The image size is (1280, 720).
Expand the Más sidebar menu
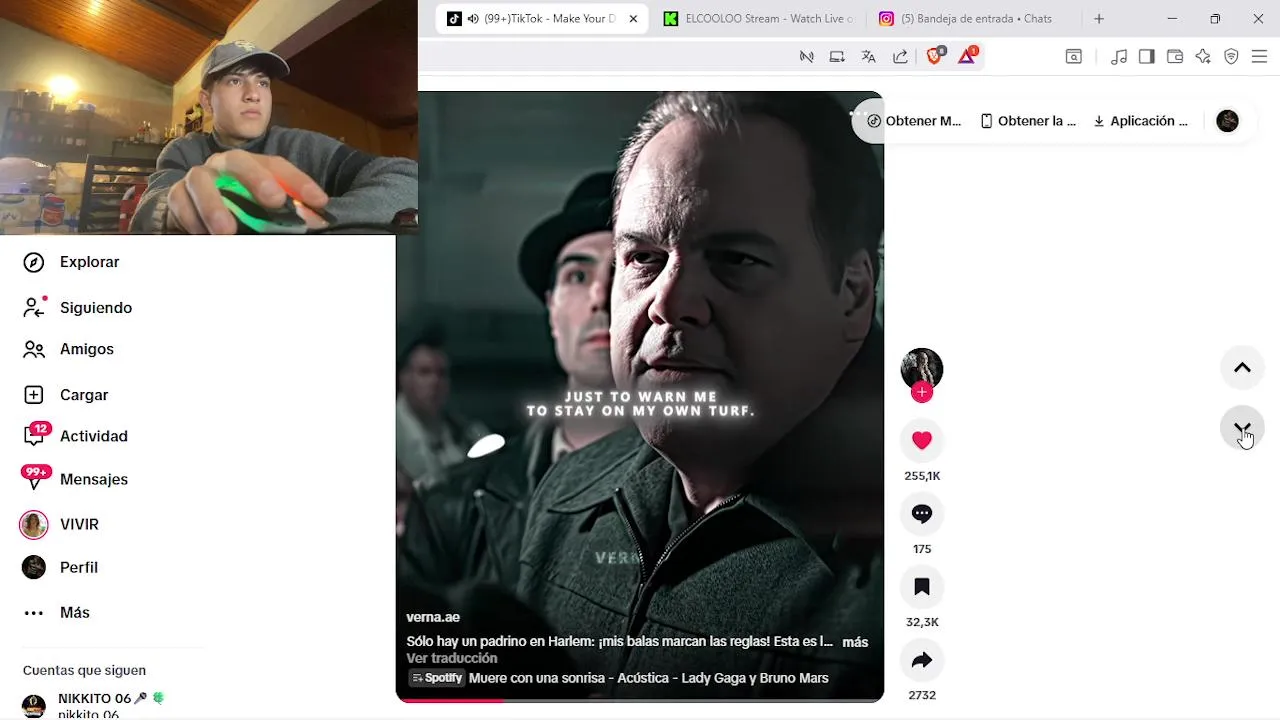(74, 612)
